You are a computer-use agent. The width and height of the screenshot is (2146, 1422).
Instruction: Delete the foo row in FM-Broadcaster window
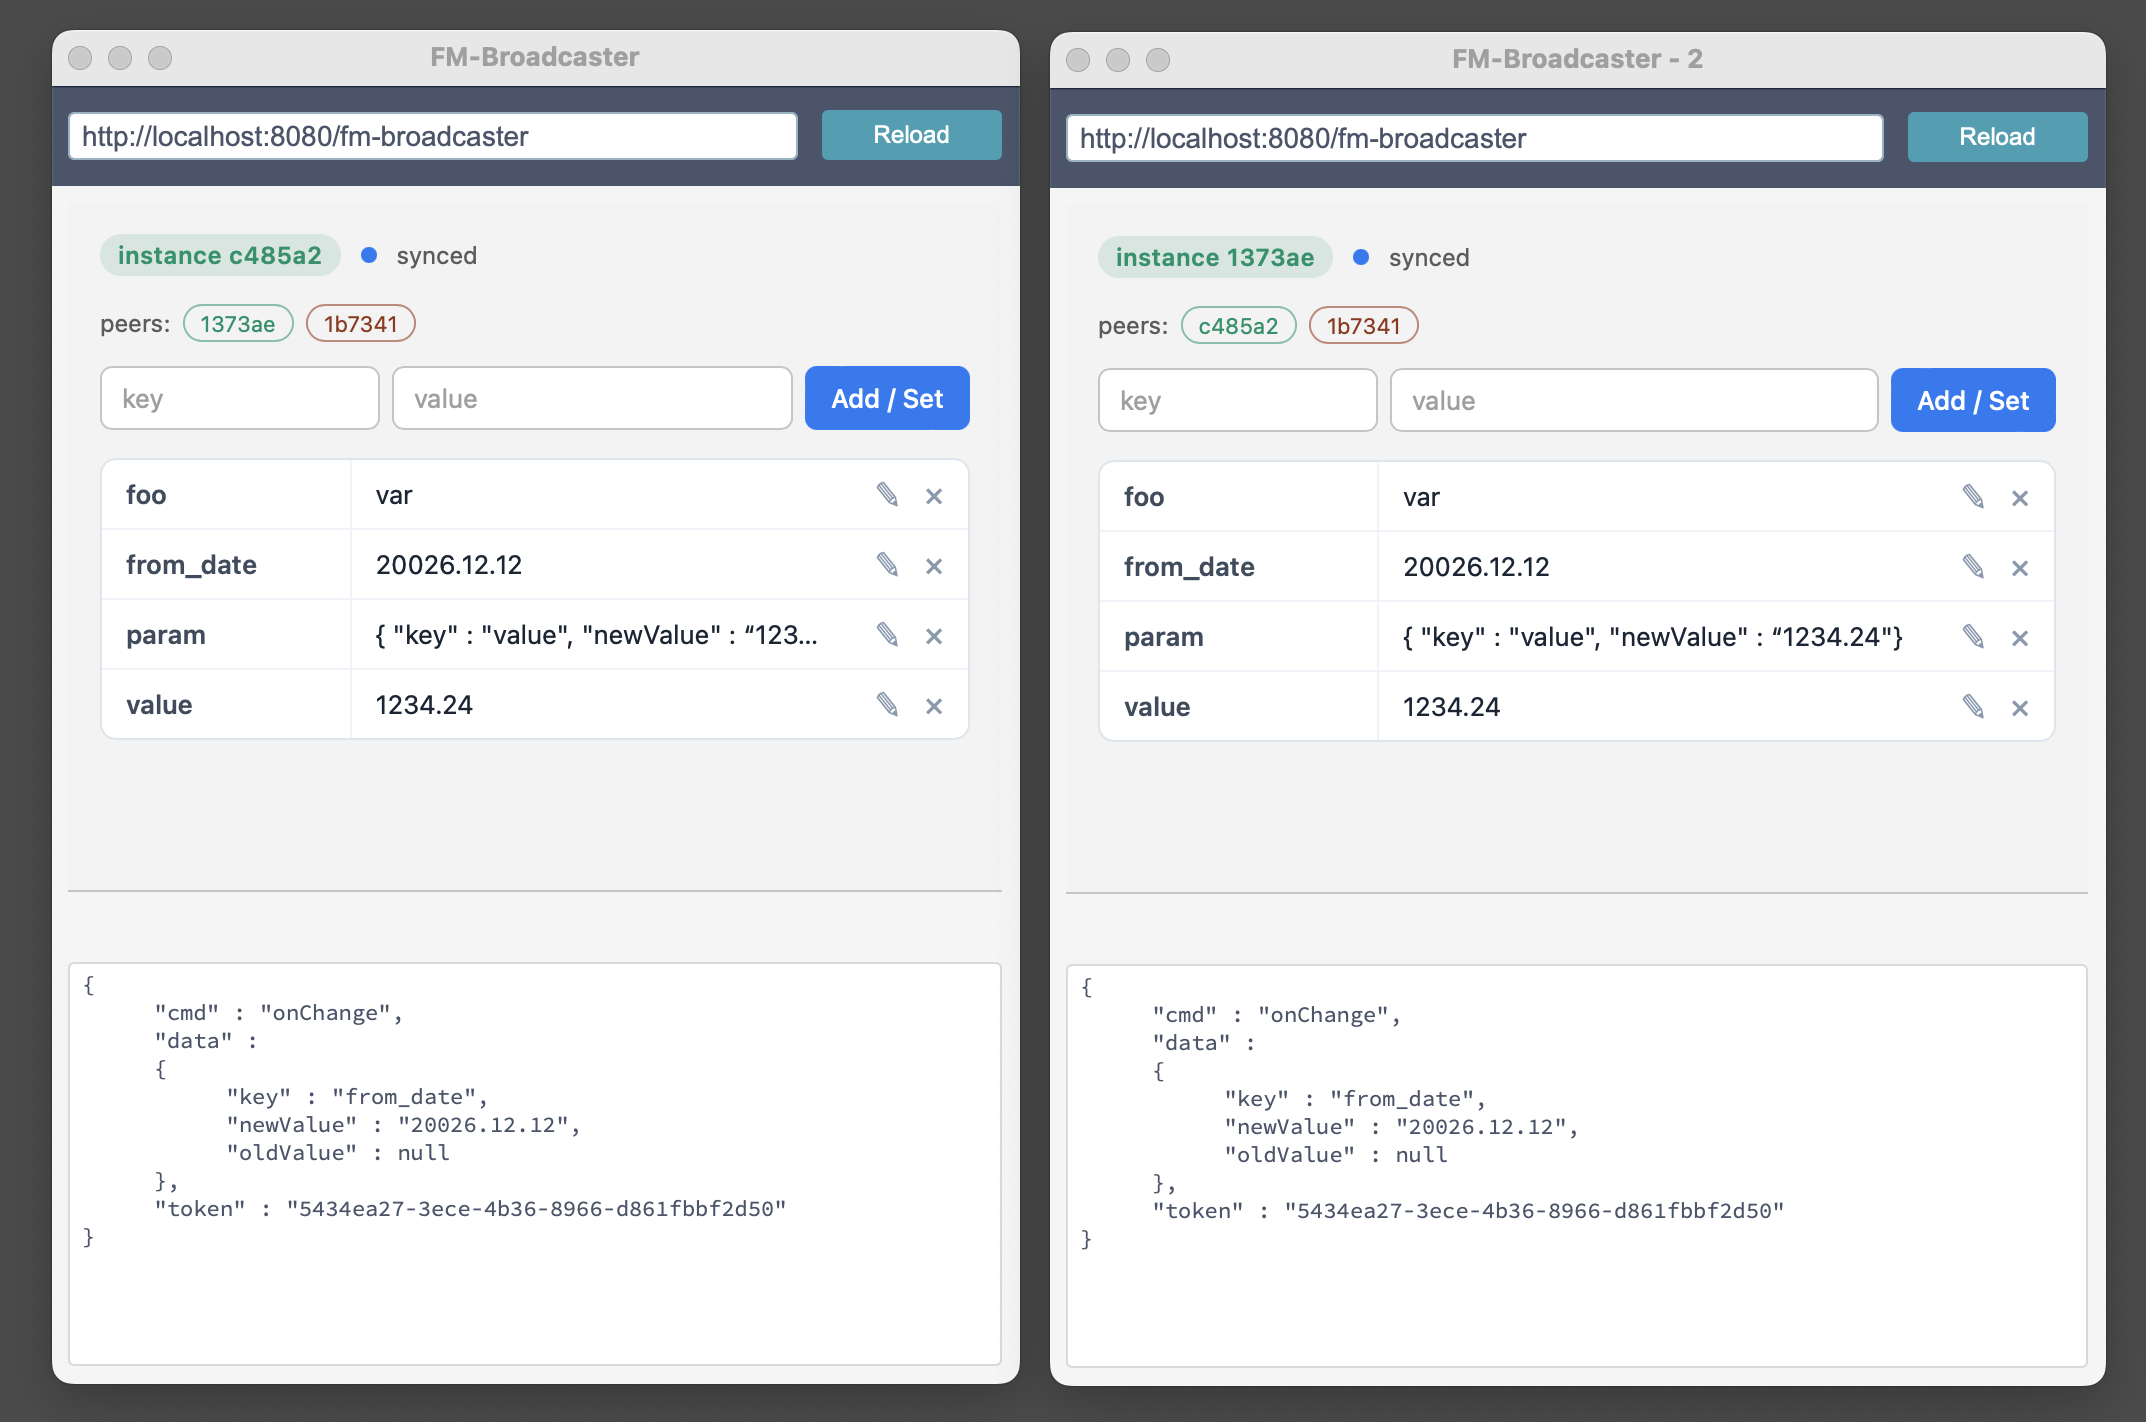(x=934, y=496)
